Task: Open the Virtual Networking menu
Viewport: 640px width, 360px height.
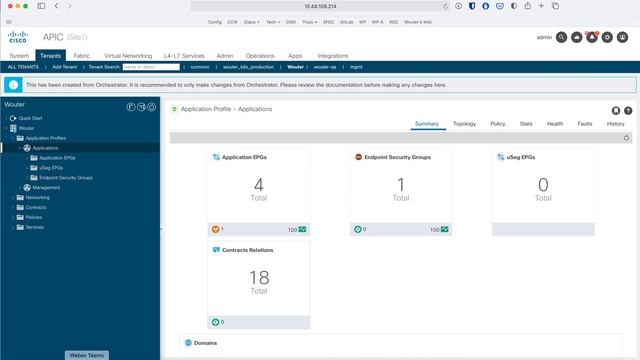Action: [128, 56]
